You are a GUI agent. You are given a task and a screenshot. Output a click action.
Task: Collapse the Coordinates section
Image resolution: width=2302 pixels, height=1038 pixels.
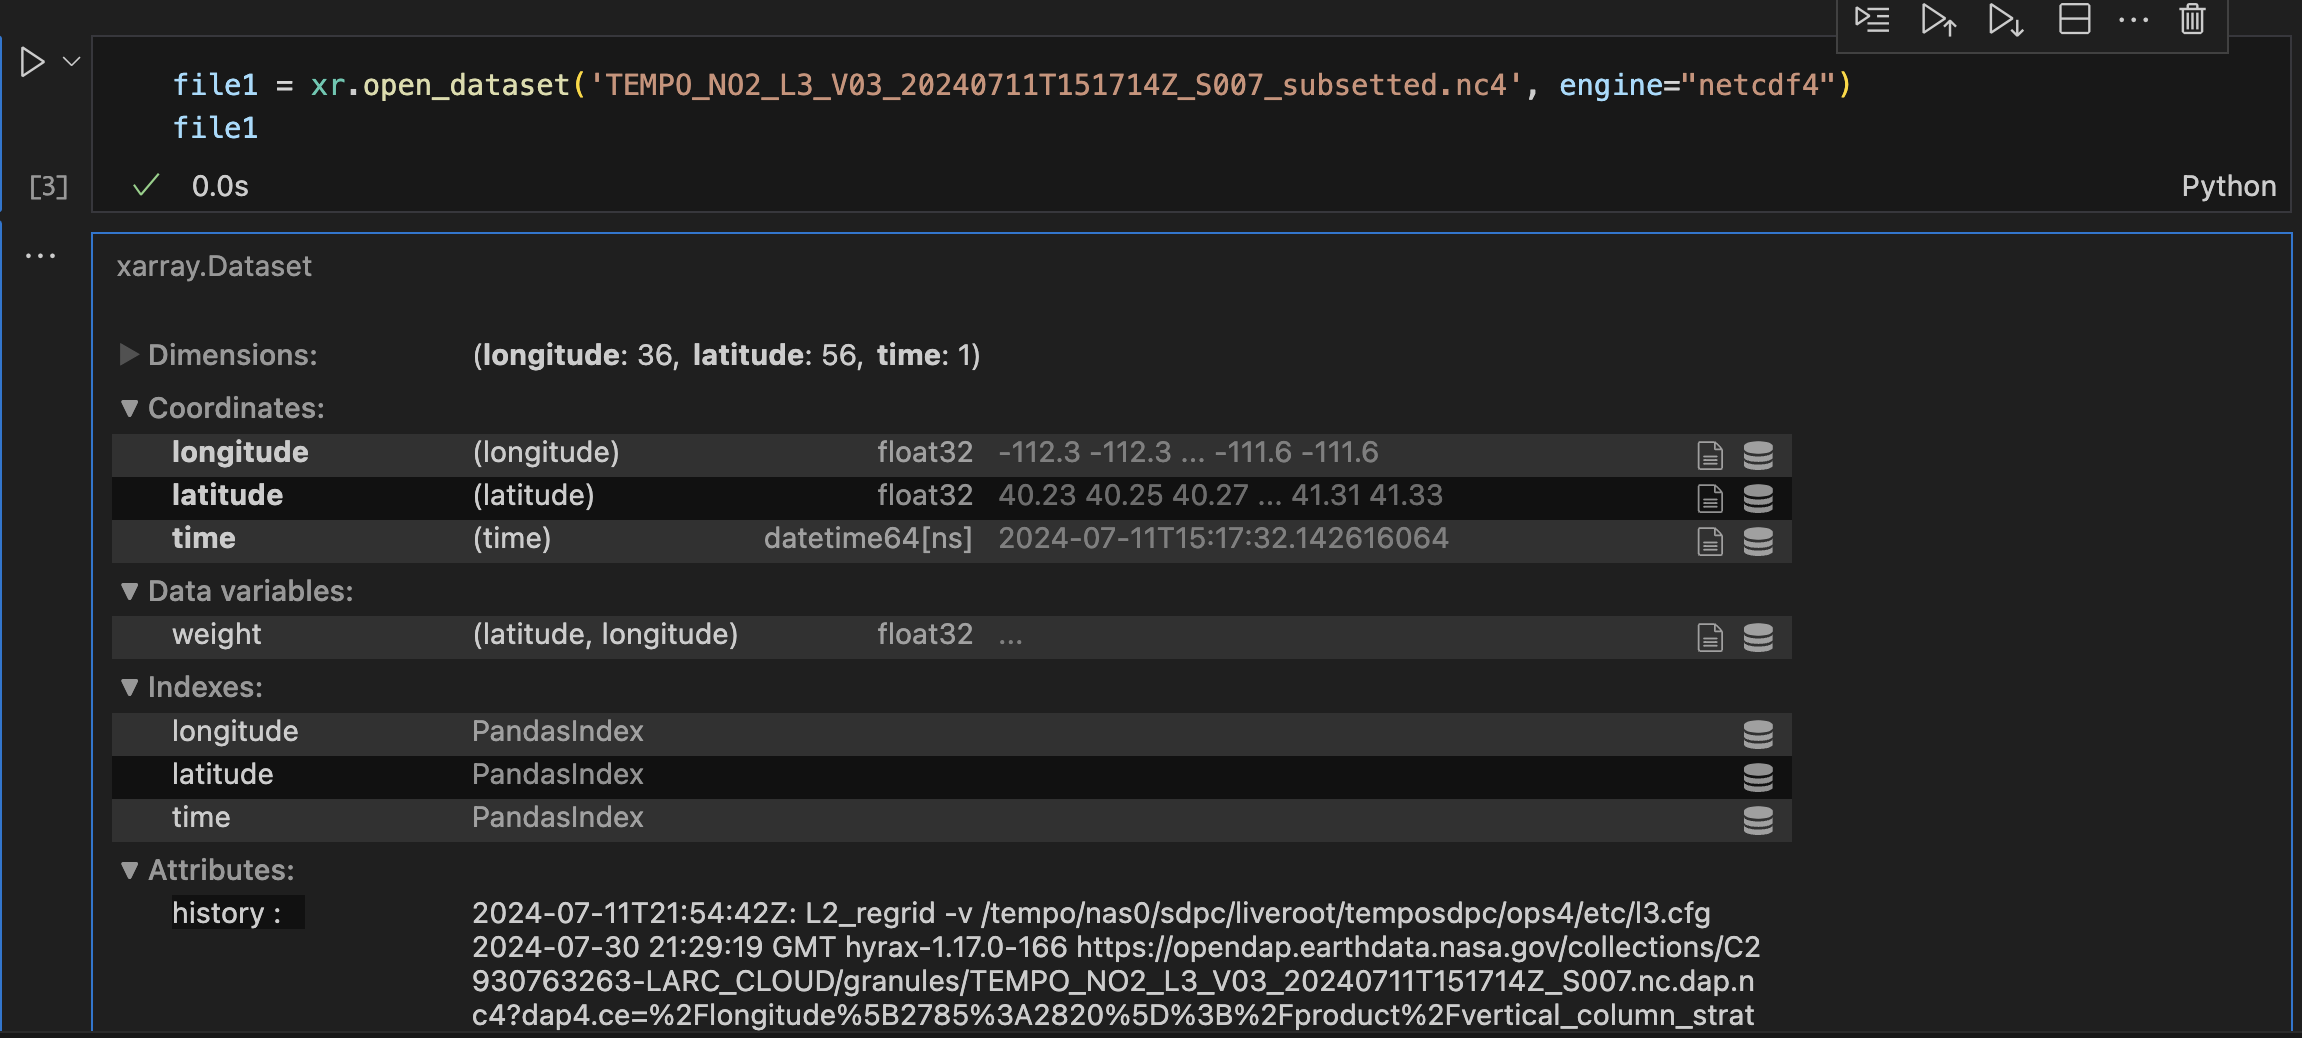[129, 408]
